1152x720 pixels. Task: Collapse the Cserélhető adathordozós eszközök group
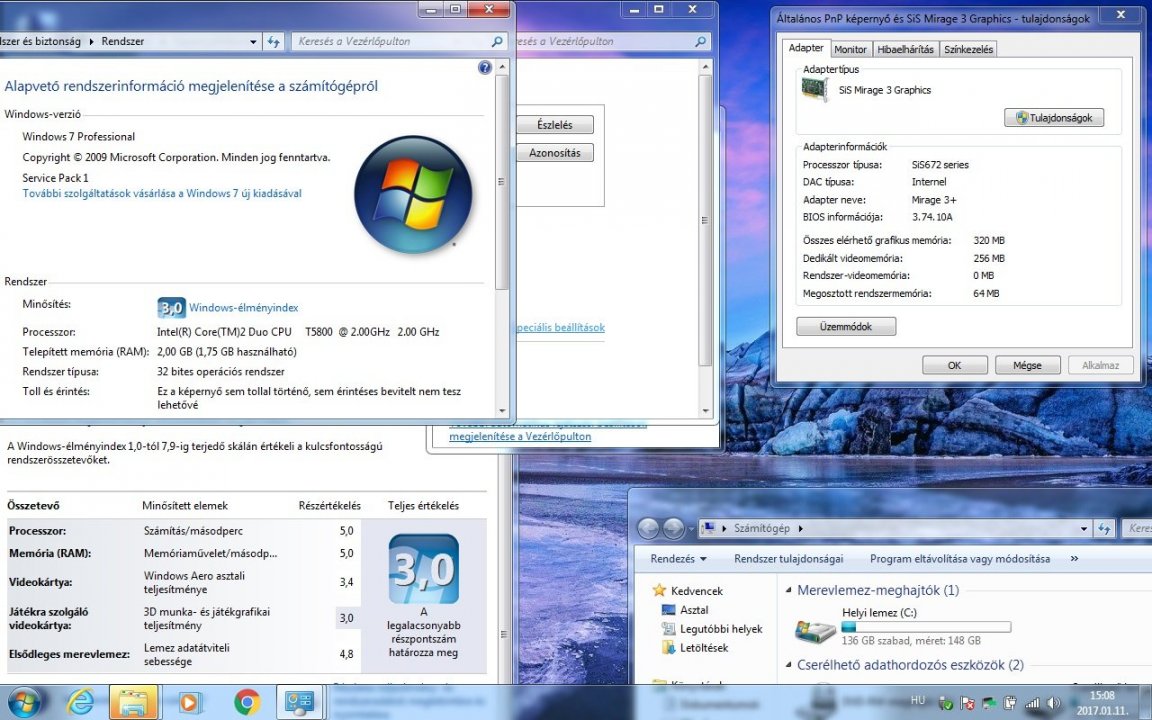click(789, 664)
